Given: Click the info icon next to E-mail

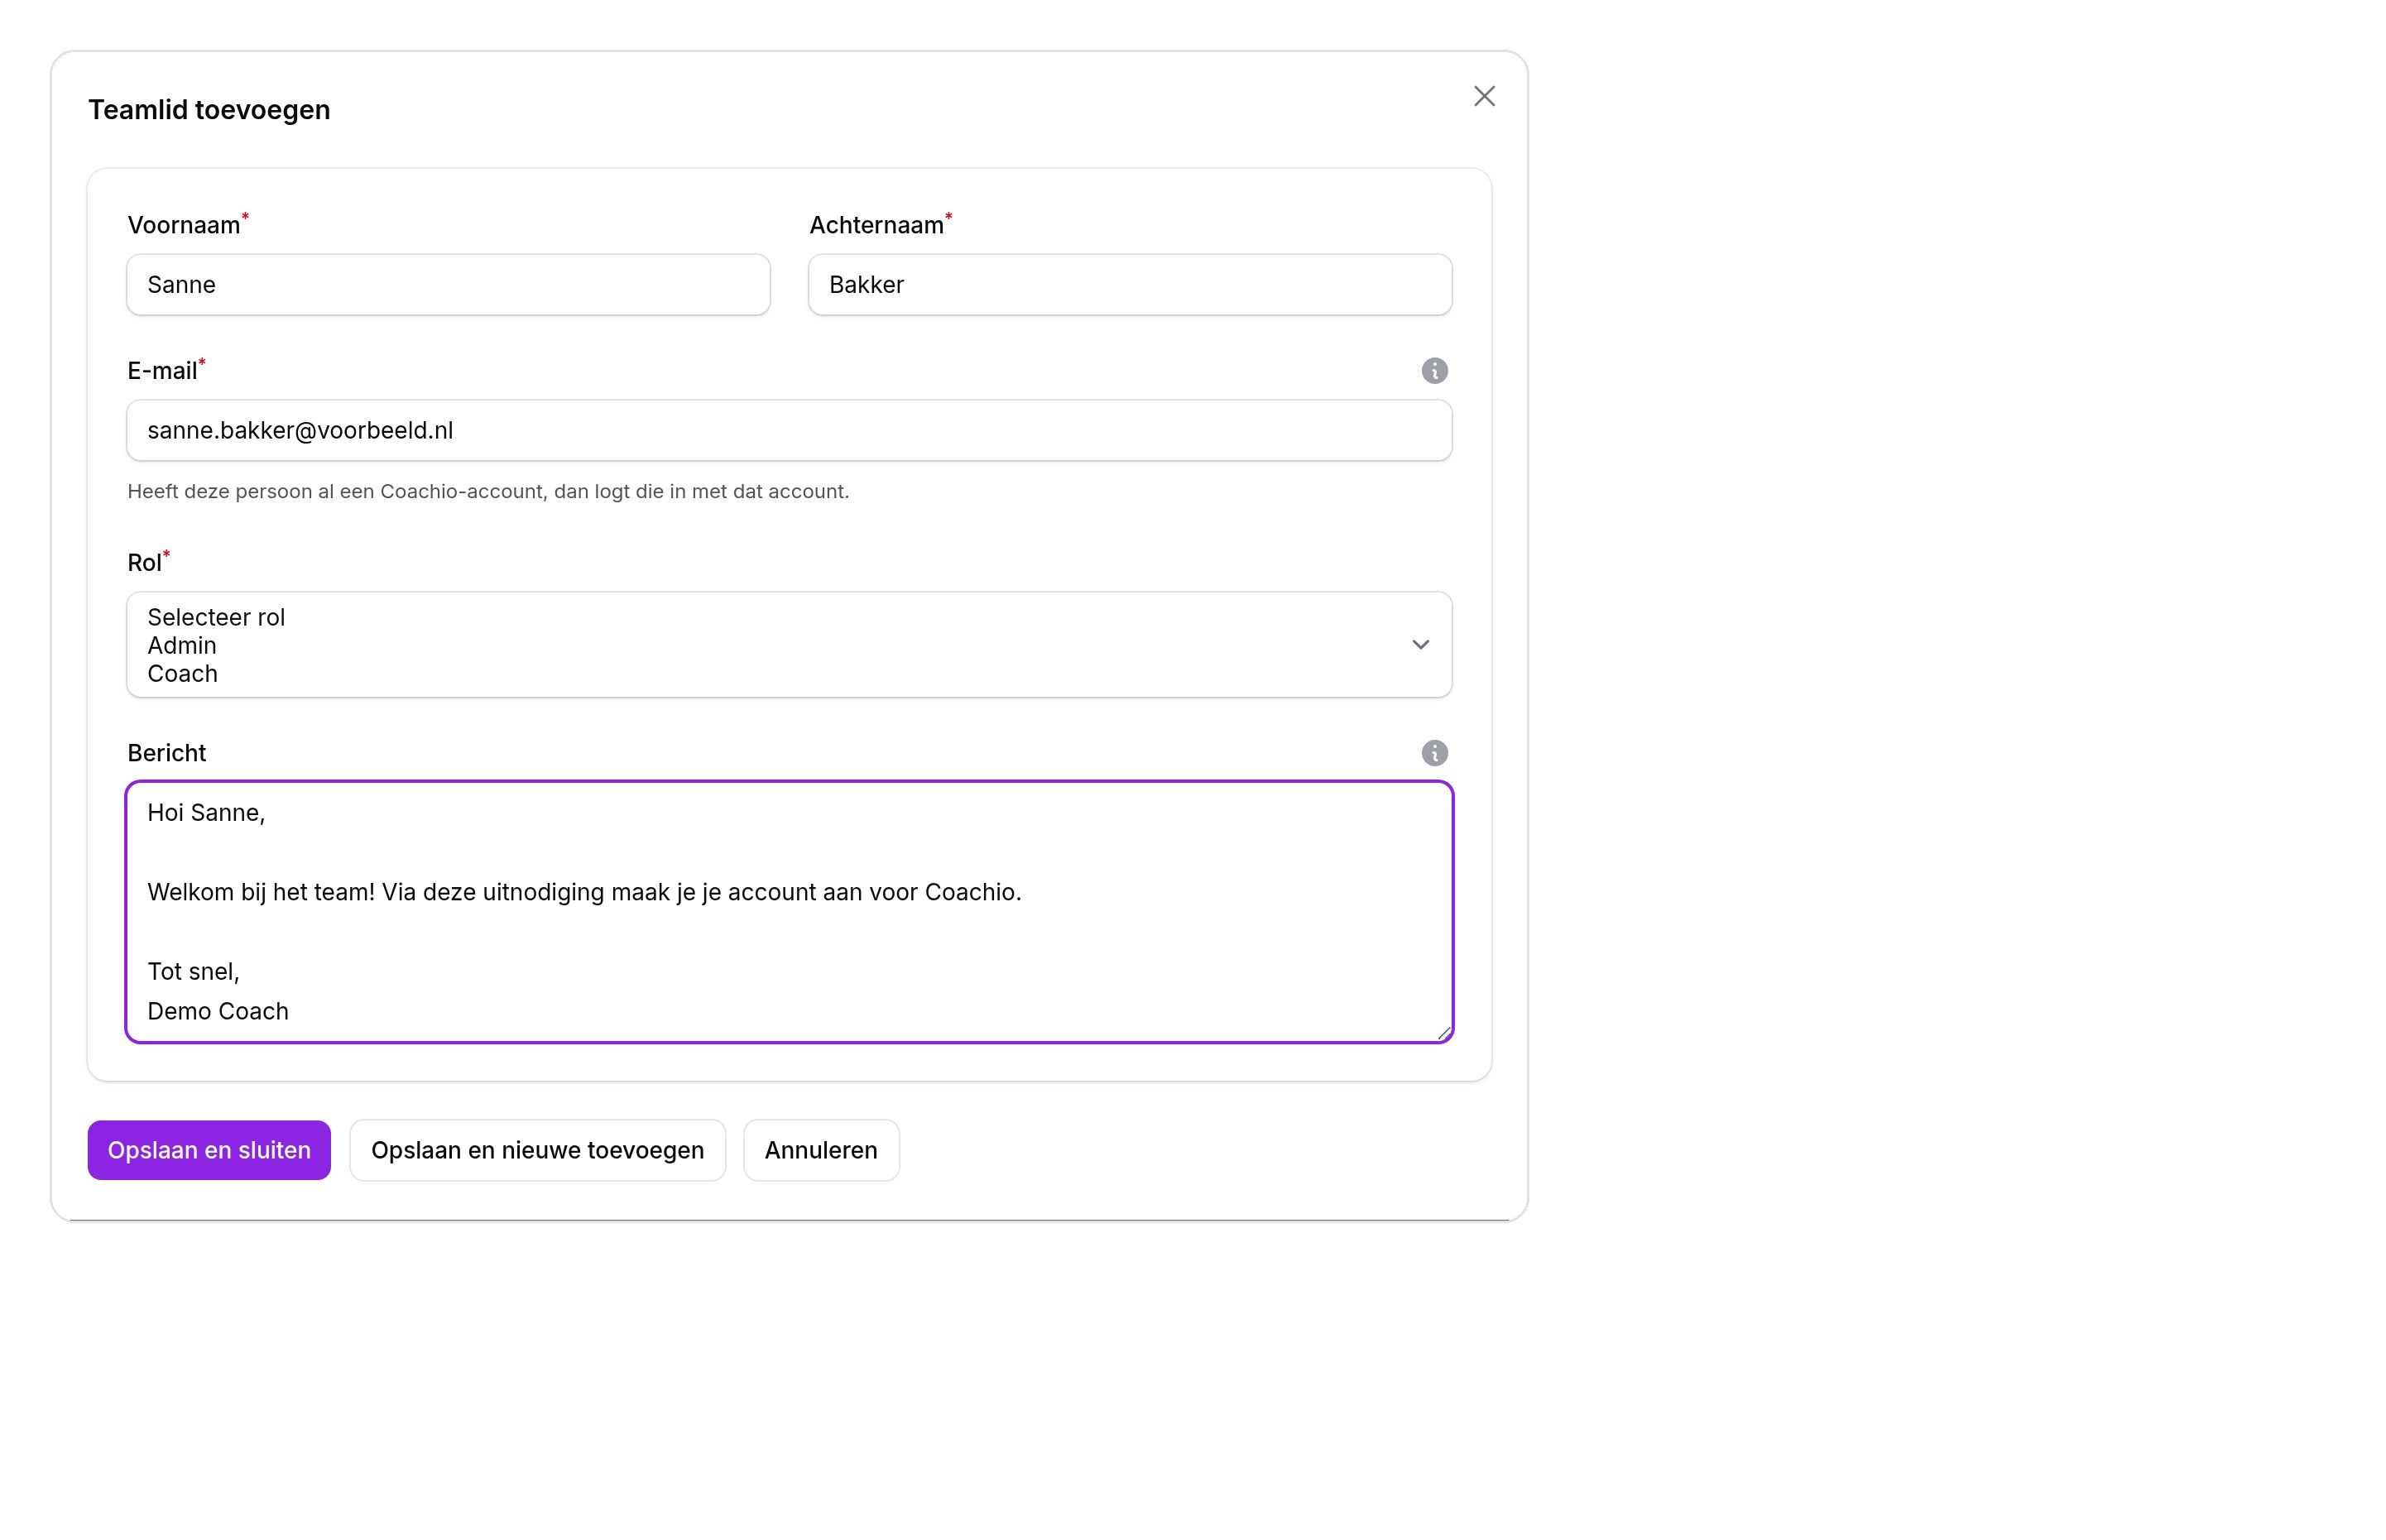Looking at the screenshot, I should click(x=1434, y=371).
